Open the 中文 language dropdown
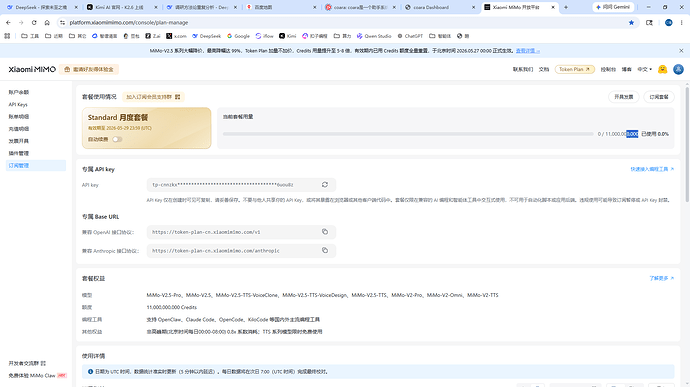Screen dimensions: 690x387 click(645, 69)
